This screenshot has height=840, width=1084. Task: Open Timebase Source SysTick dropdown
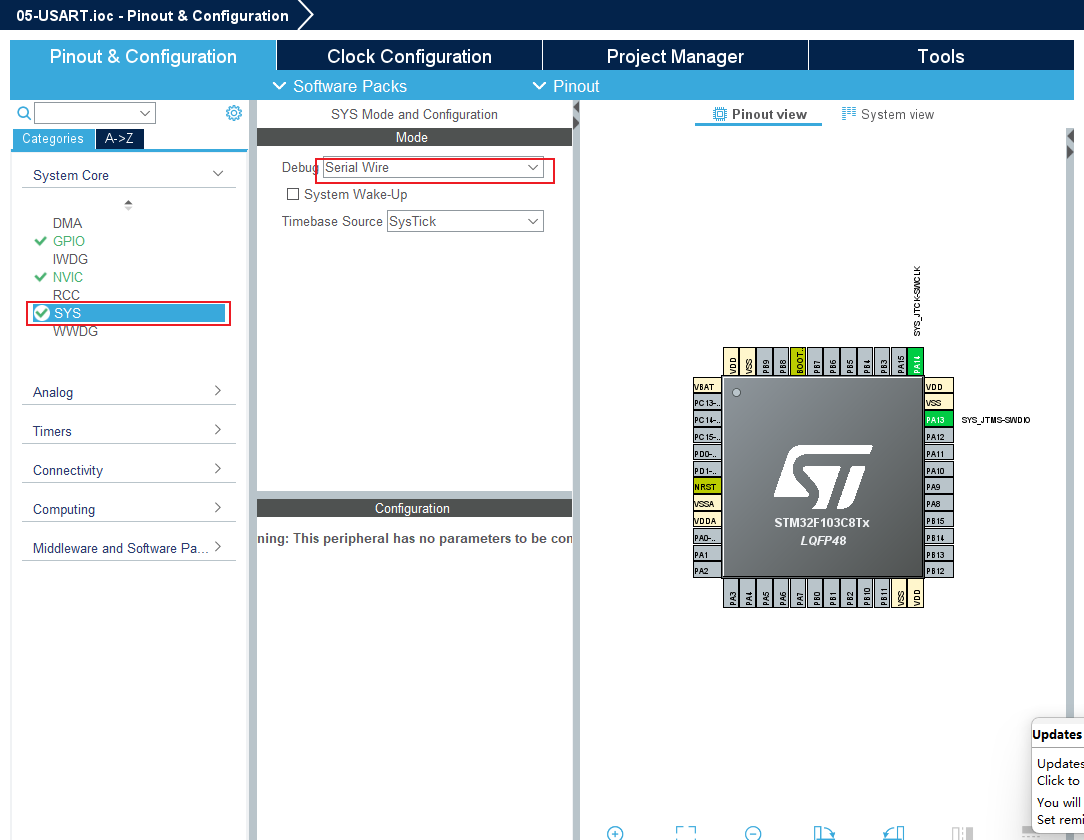(465, 221)
